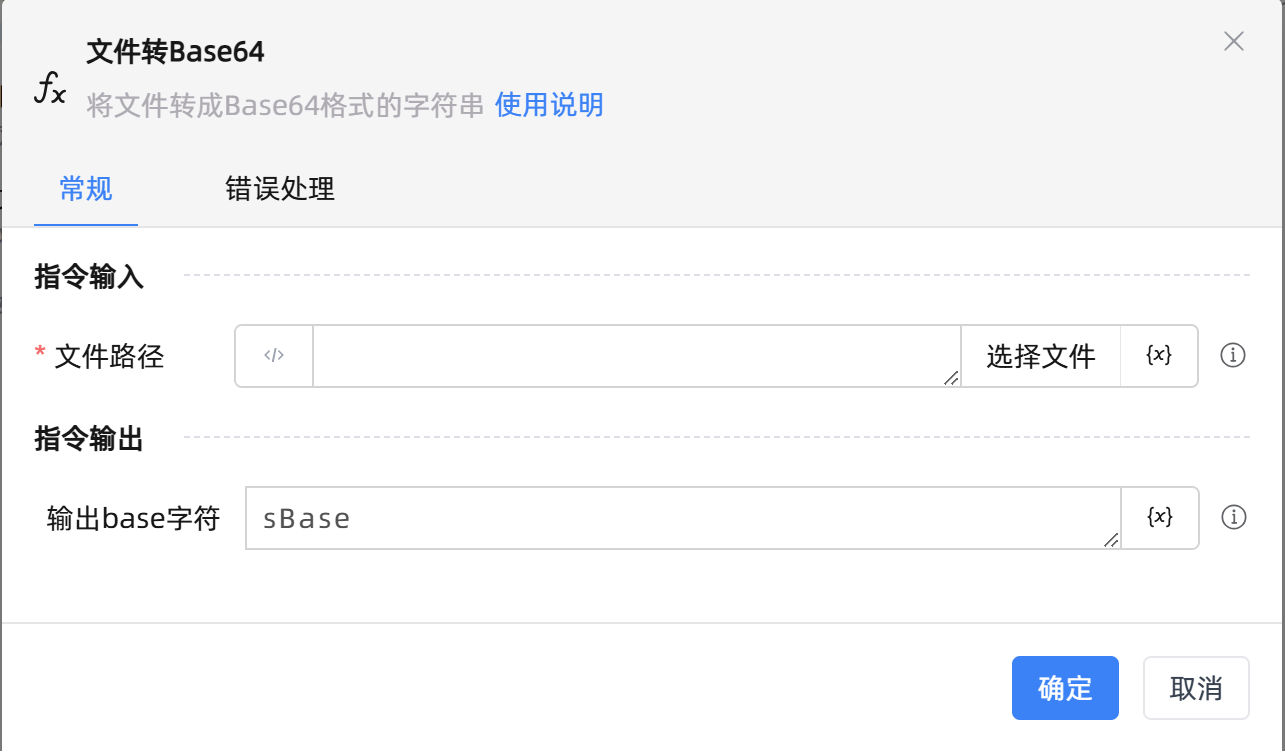Cancel with the 取消 button

[1196, 688]
